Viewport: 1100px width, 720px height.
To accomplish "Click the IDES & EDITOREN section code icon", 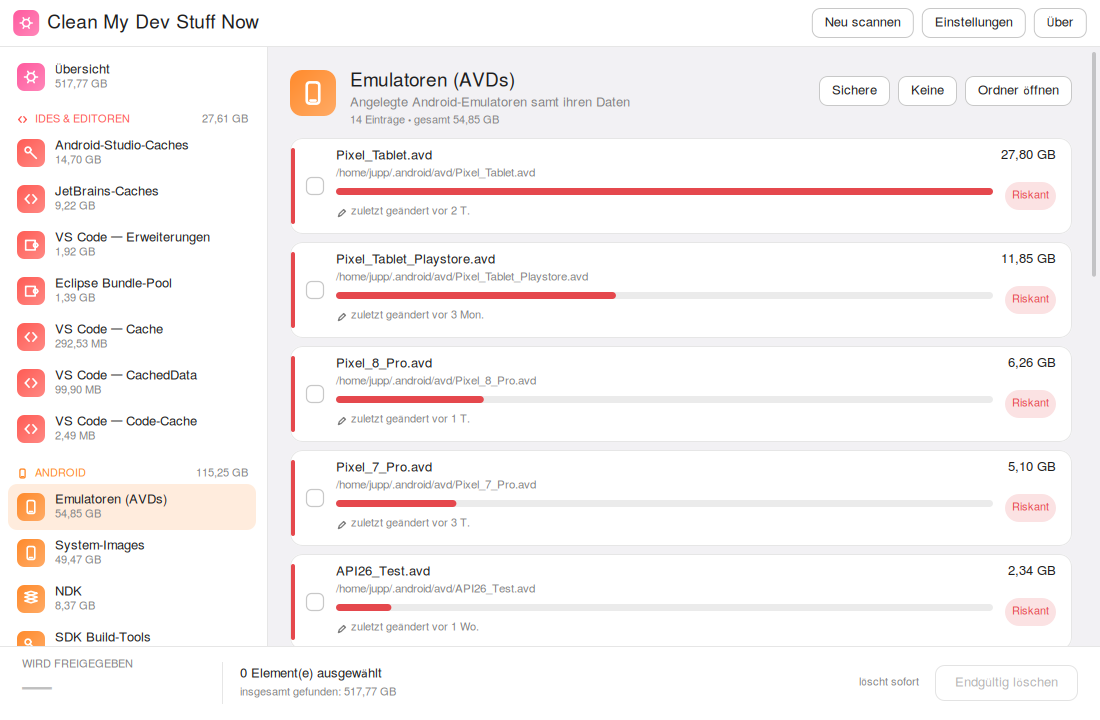I will click(x=22, y=119).
